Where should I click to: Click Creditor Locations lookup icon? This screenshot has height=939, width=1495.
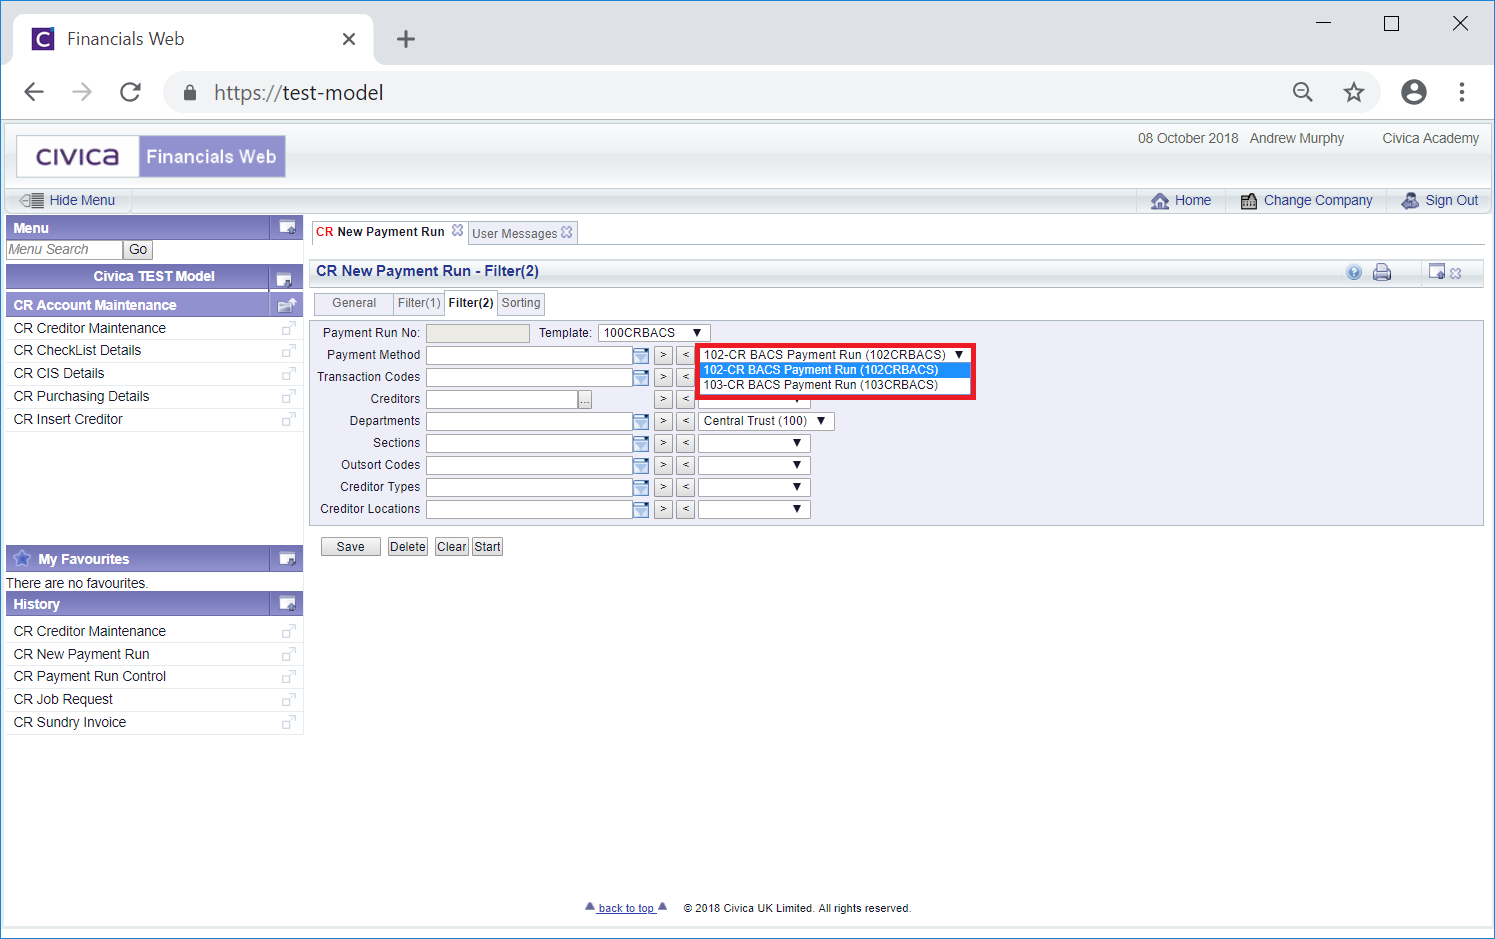tap(641, 509)
